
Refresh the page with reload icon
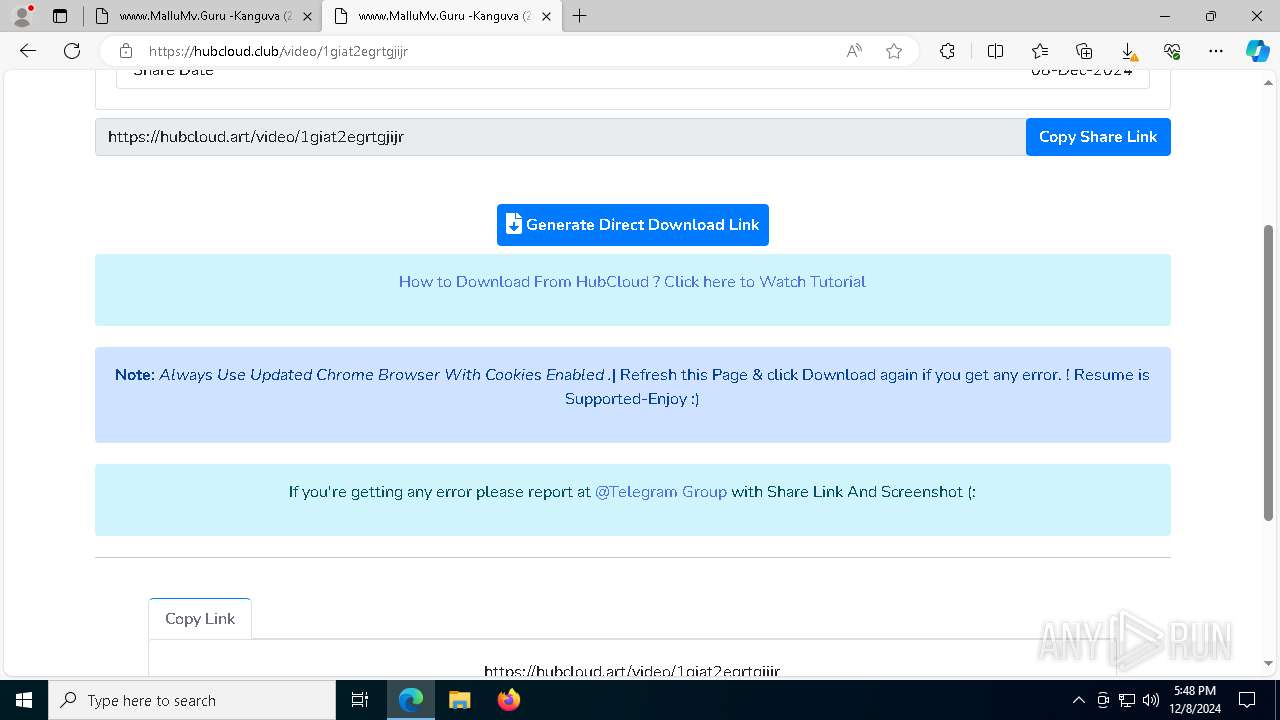[72, 51]
